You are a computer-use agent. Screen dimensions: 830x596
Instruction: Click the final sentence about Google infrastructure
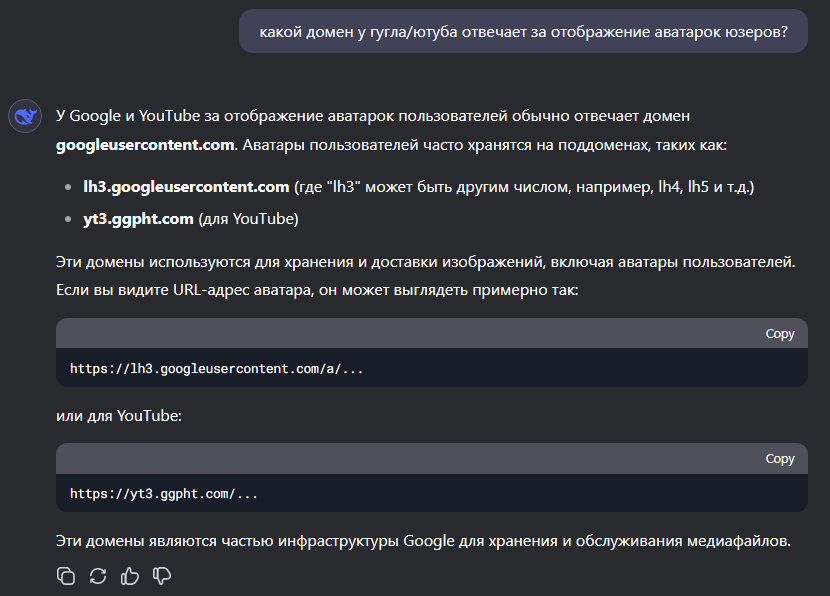coord(423,541)
